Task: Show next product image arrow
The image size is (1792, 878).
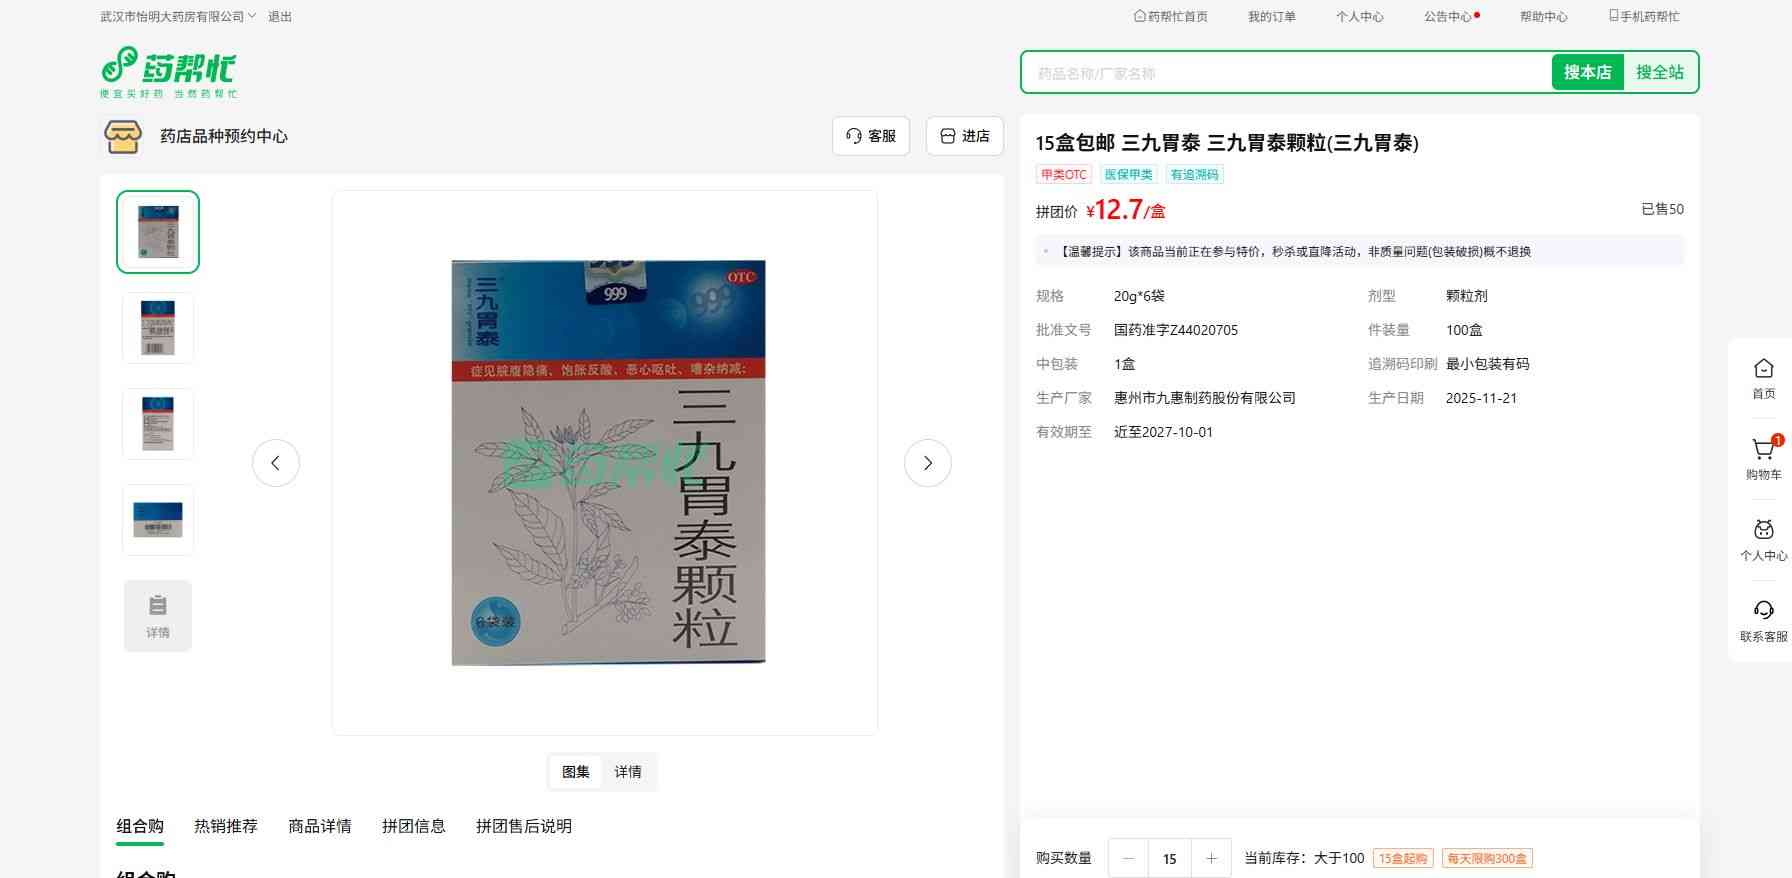Action: [927, 463]
